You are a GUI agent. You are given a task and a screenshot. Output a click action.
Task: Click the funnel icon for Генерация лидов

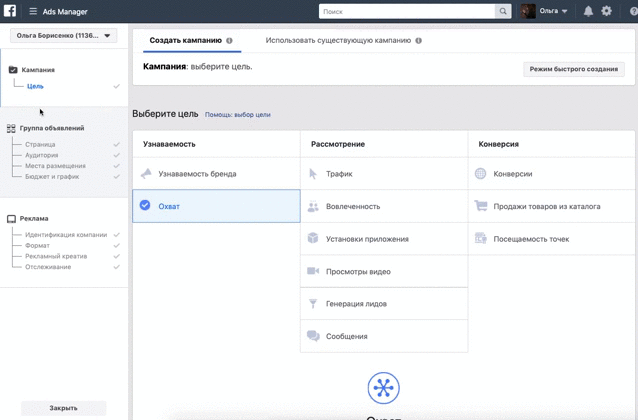click(x=313, y=304)
